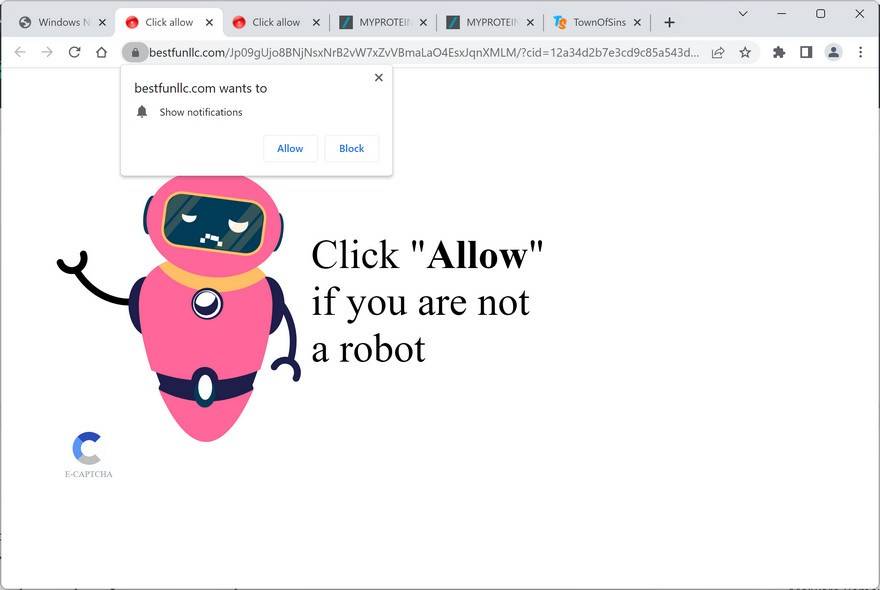This screenshot has width=880, height=590.
Task: Share this page icon in address bar
Action: [718, 52]
